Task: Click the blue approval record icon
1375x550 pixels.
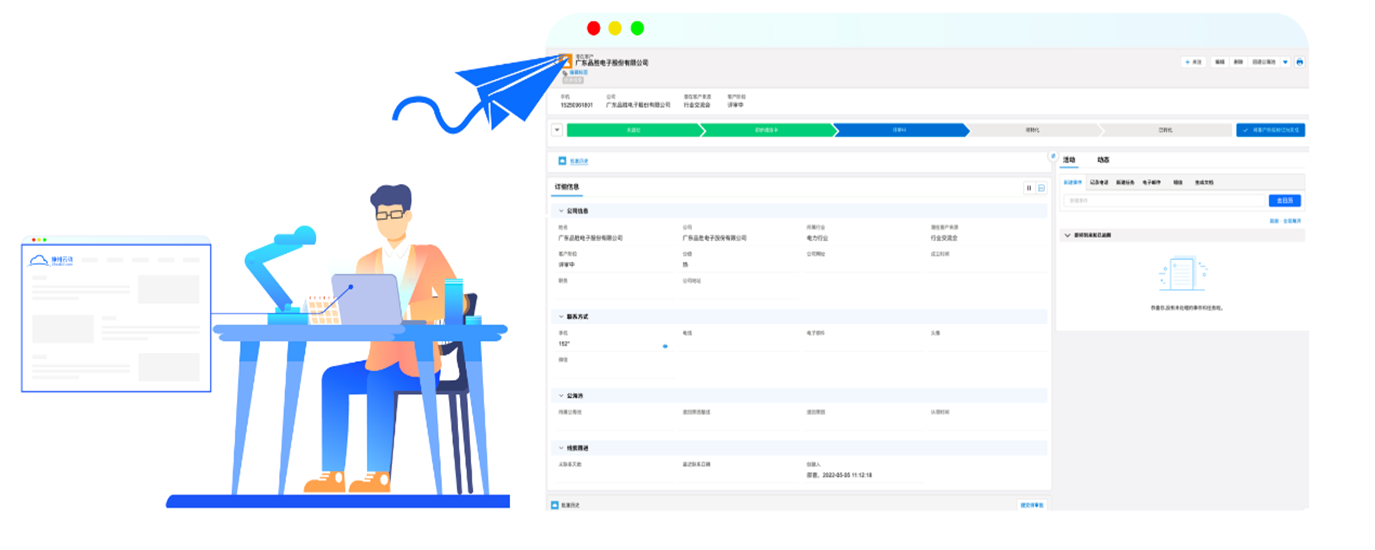Action: [x=562, y=160]
